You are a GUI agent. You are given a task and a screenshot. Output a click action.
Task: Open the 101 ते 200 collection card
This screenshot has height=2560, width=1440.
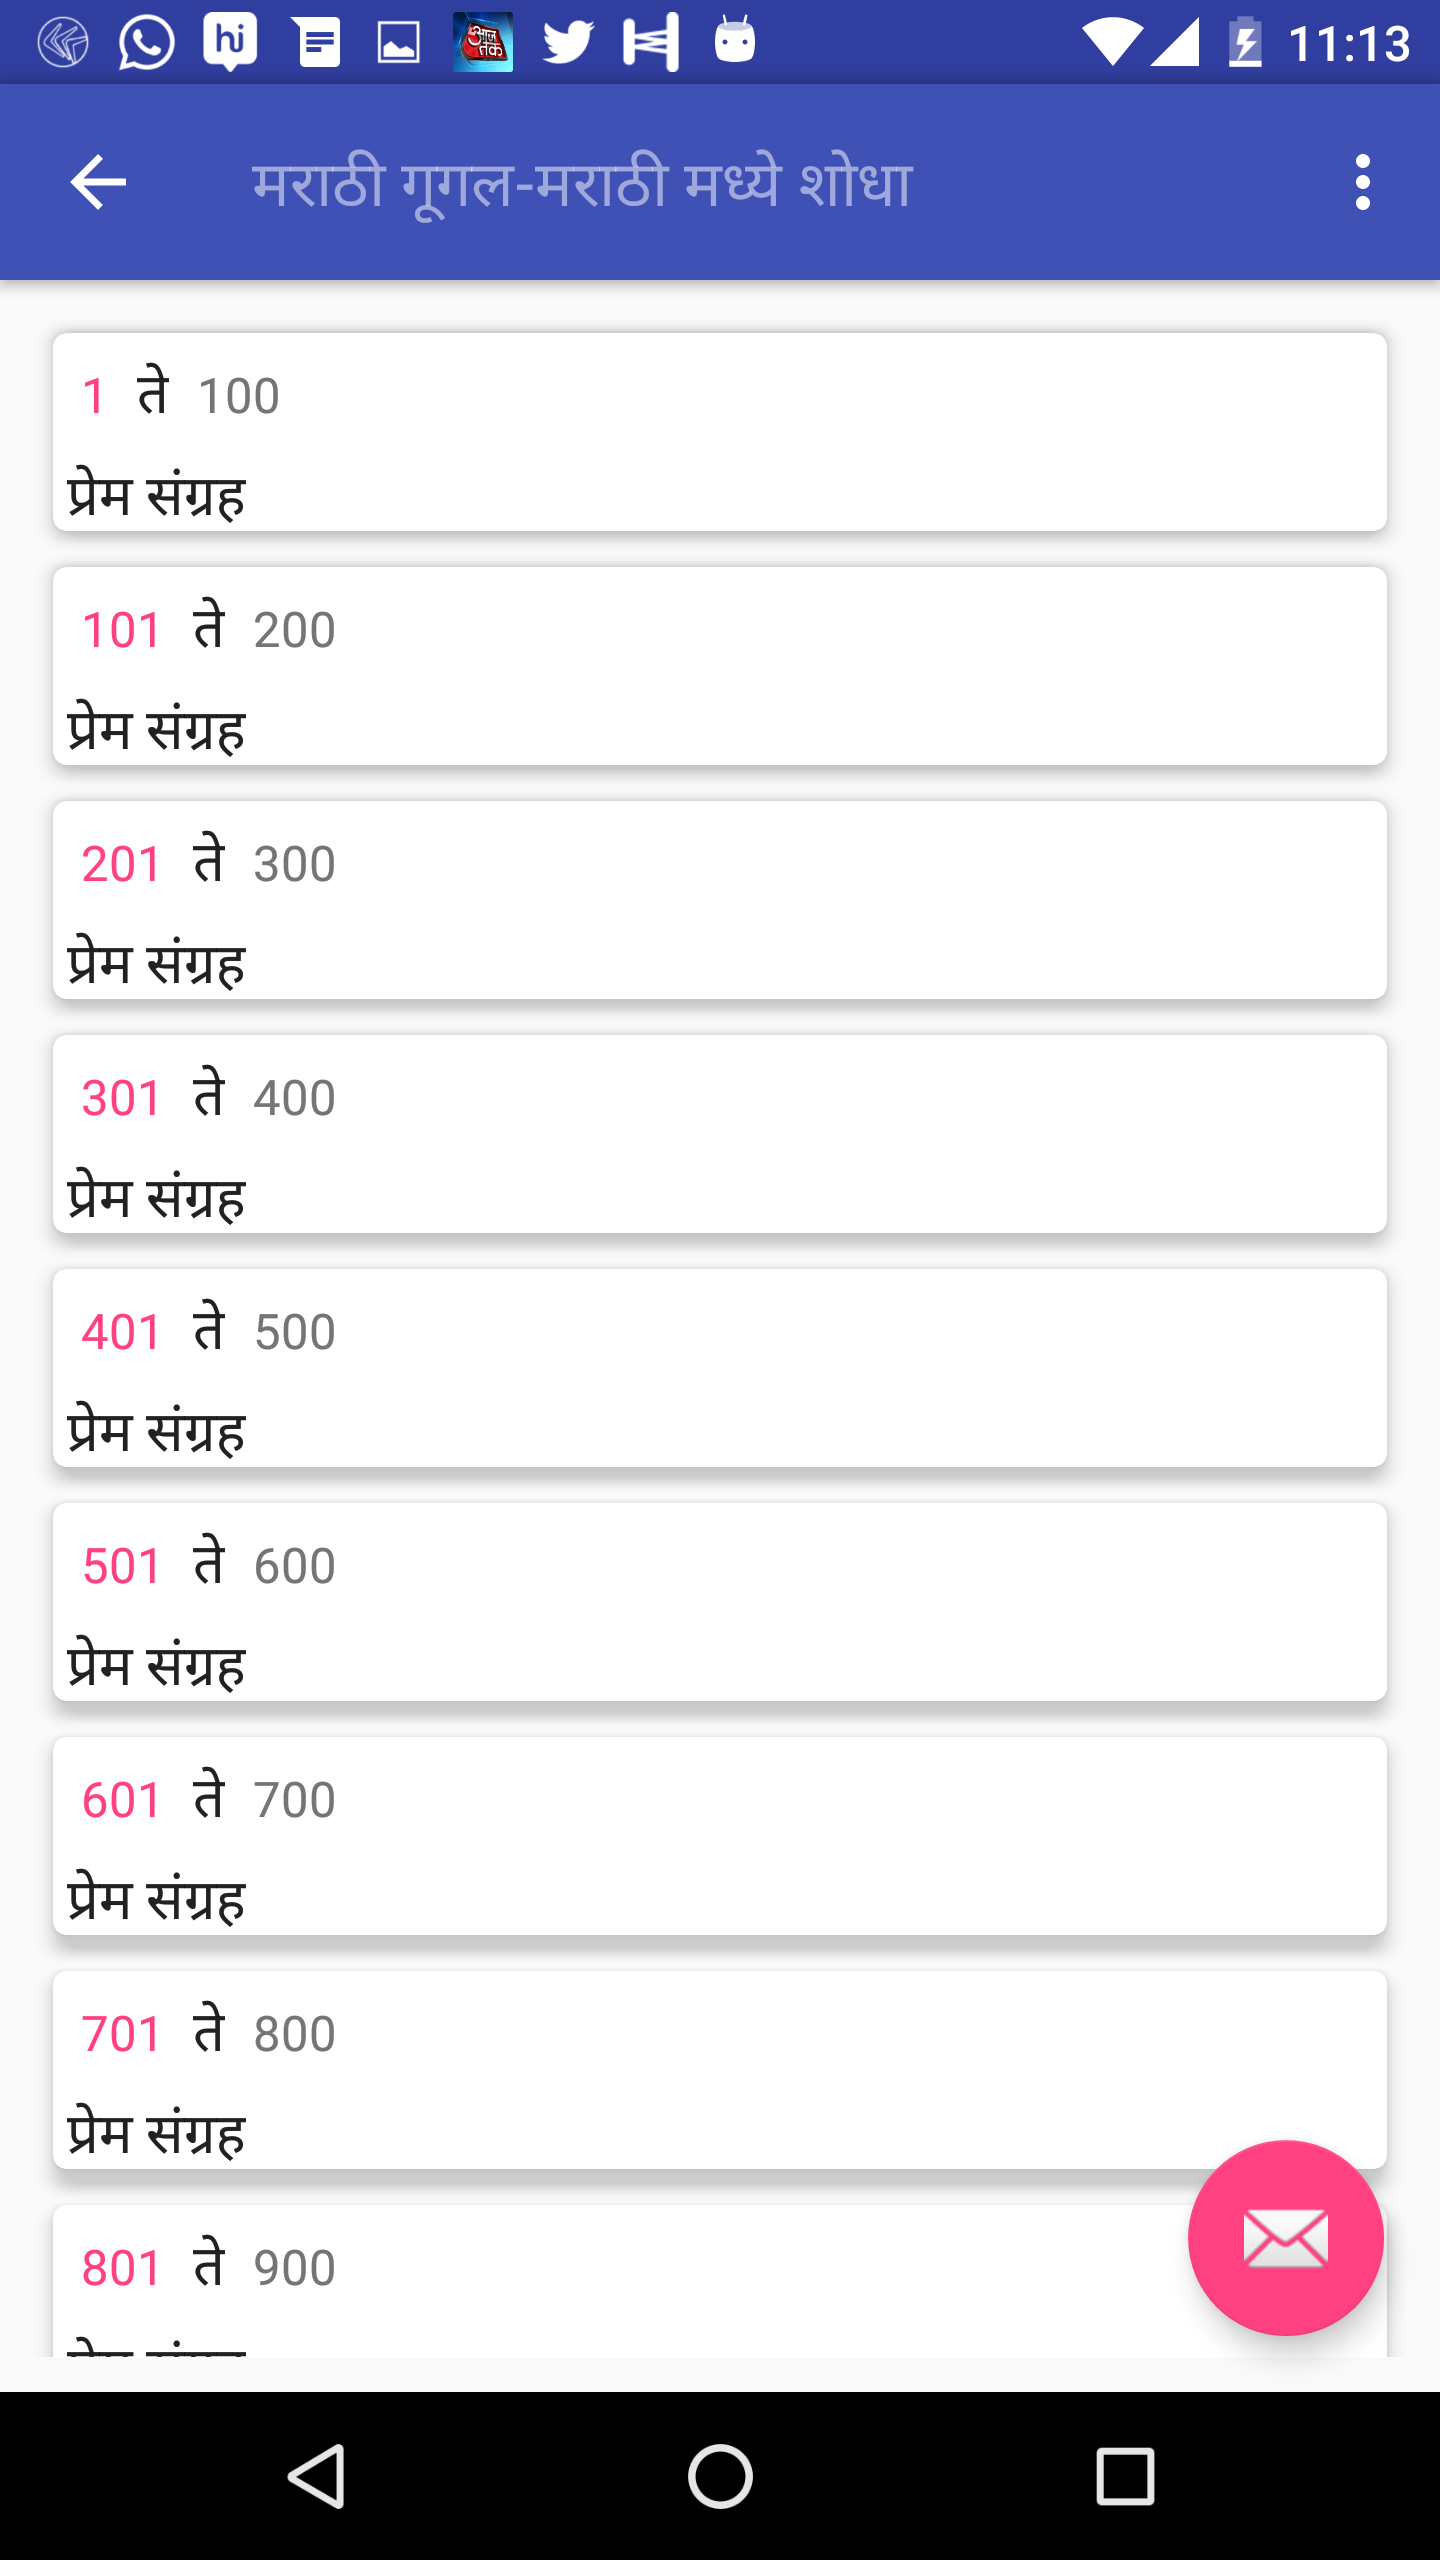click(720, 666)
